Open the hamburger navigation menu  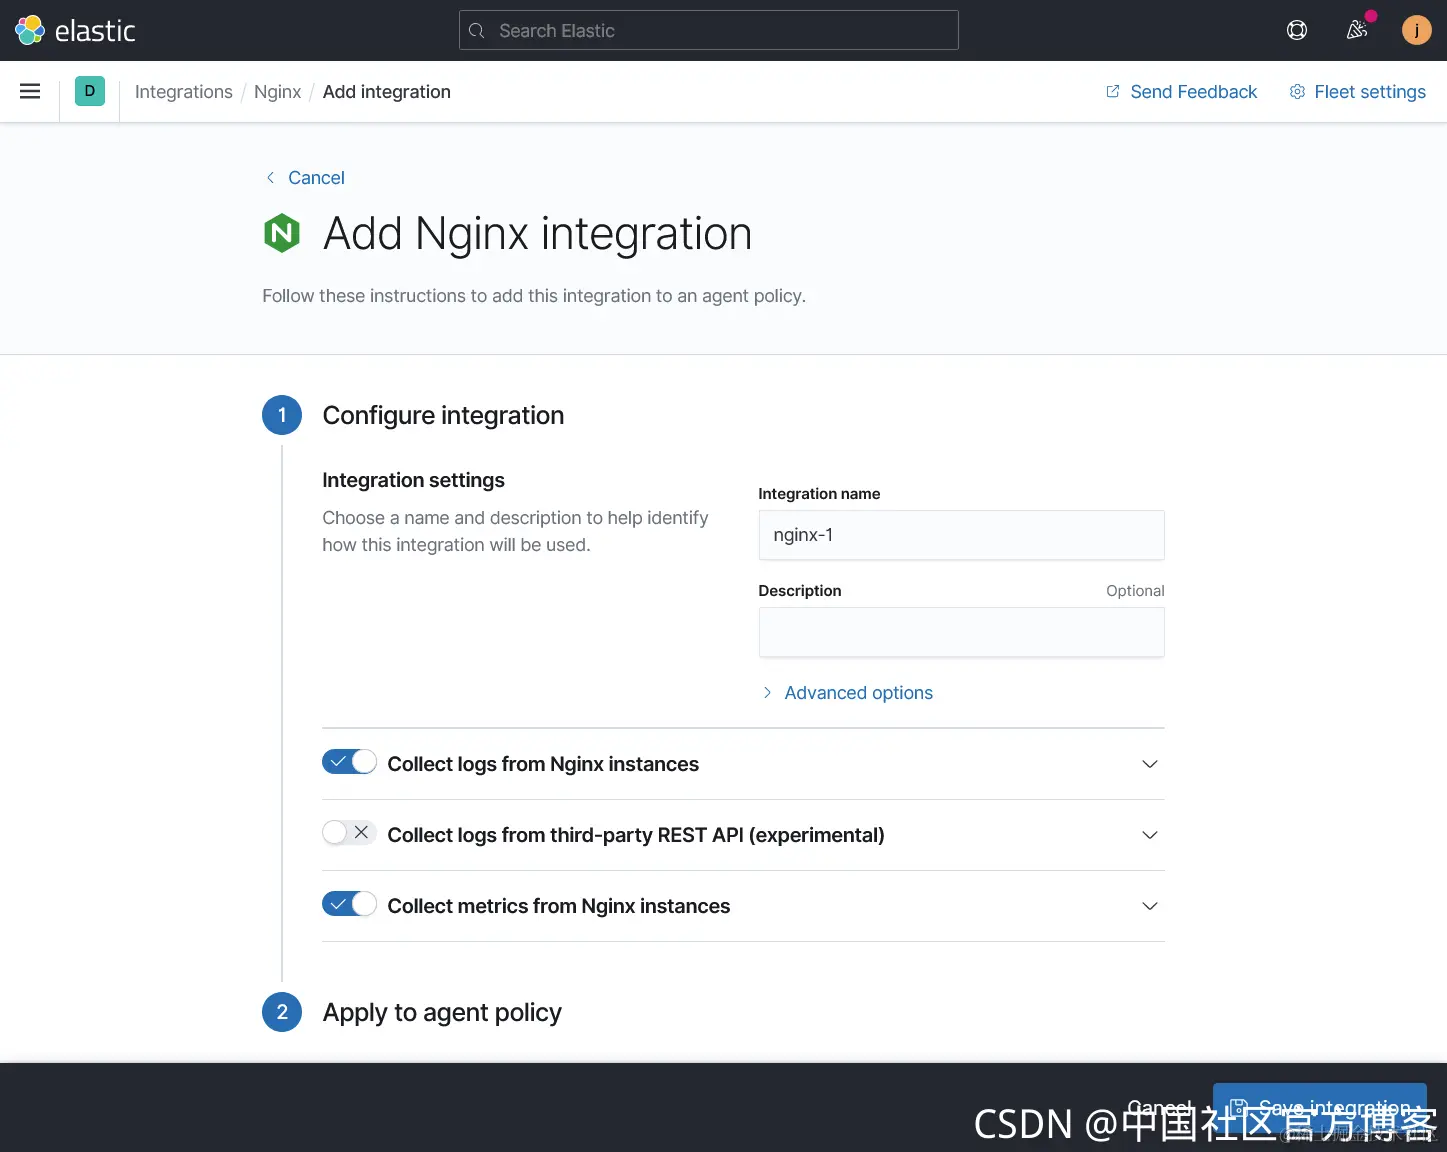(30, 91)
